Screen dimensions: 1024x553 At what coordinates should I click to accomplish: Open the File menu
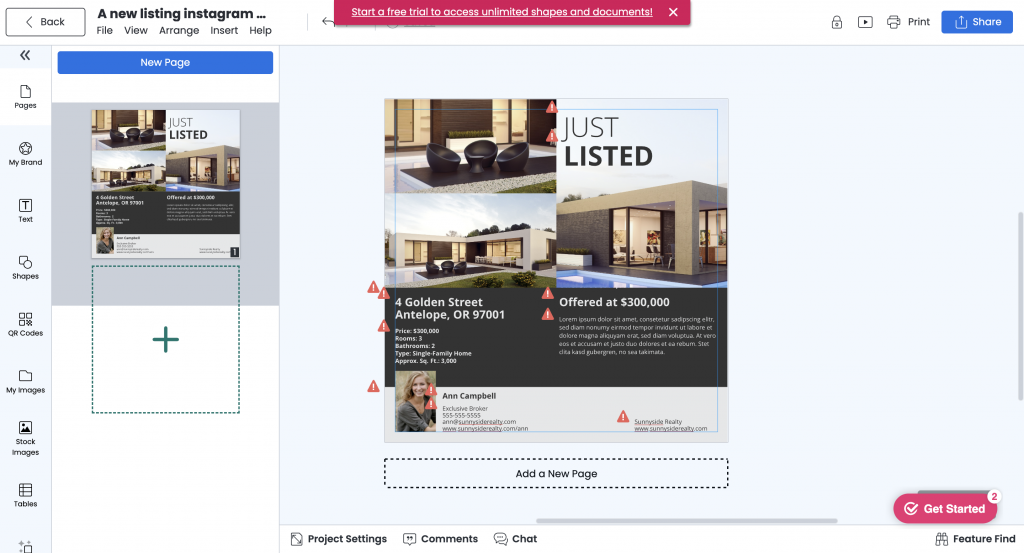coord(104,31)
